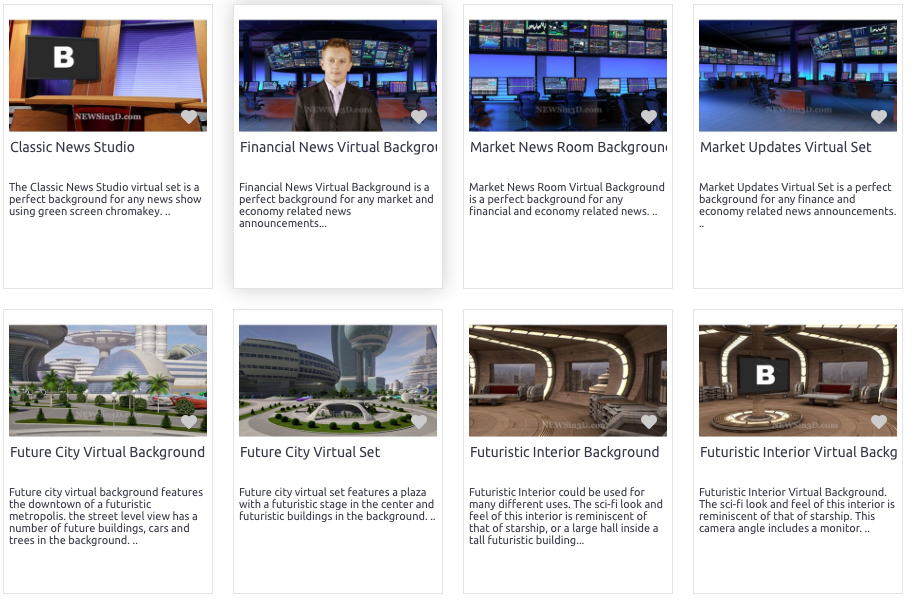This screenshot has width=915, height=603.
Task: Toggle the heart on Futuristic Interior Virtual Background
Action: (879, 422)
